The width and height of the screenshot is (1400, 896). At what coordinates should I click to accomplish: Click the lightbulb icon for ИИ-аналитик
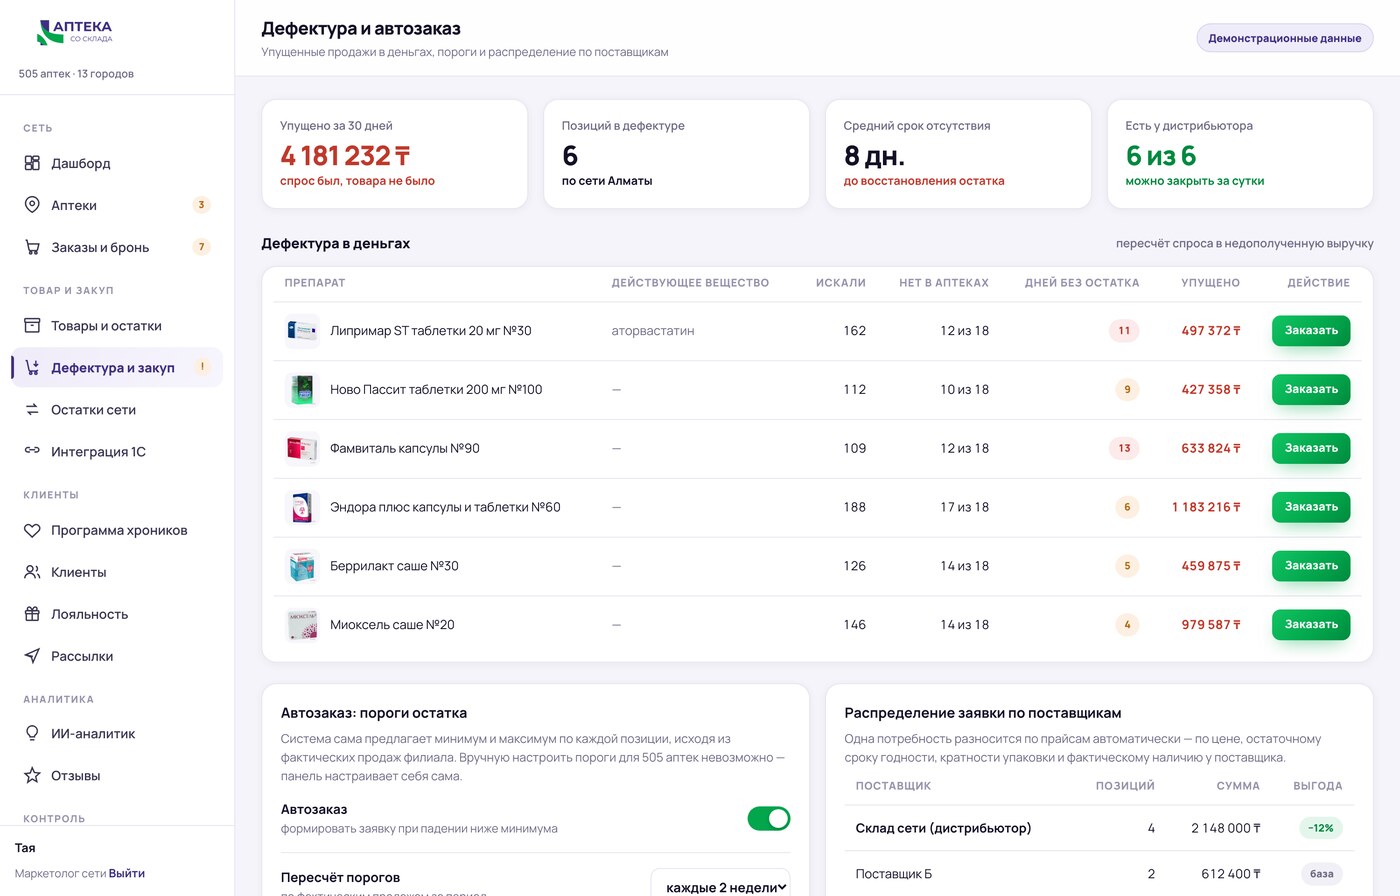point(32,734)
